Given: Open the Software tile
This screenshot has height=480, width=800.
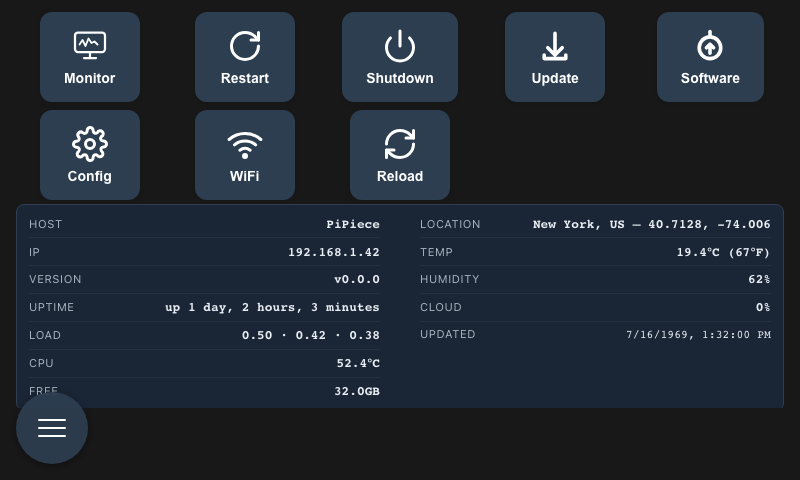Looking at the screenshot, I should pos(710,57).
